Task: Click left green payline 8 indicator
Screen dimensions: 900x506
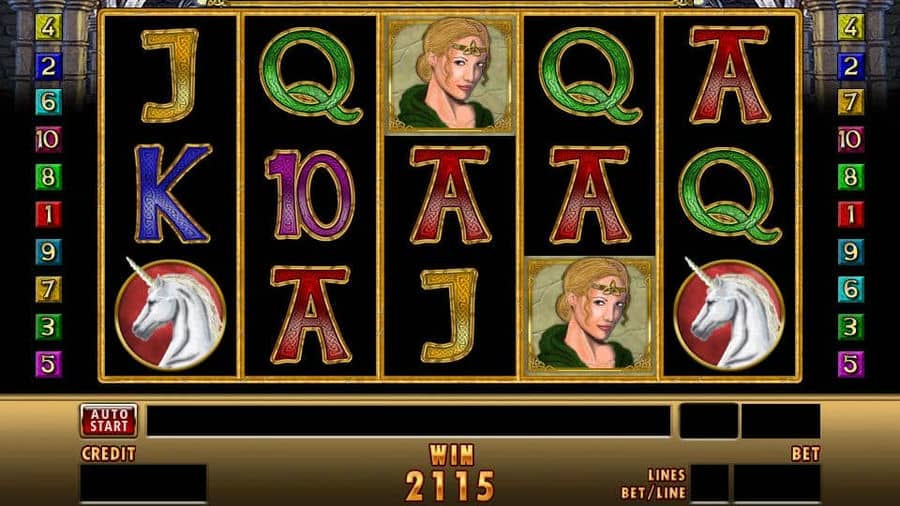Action: tap(48, 177)
